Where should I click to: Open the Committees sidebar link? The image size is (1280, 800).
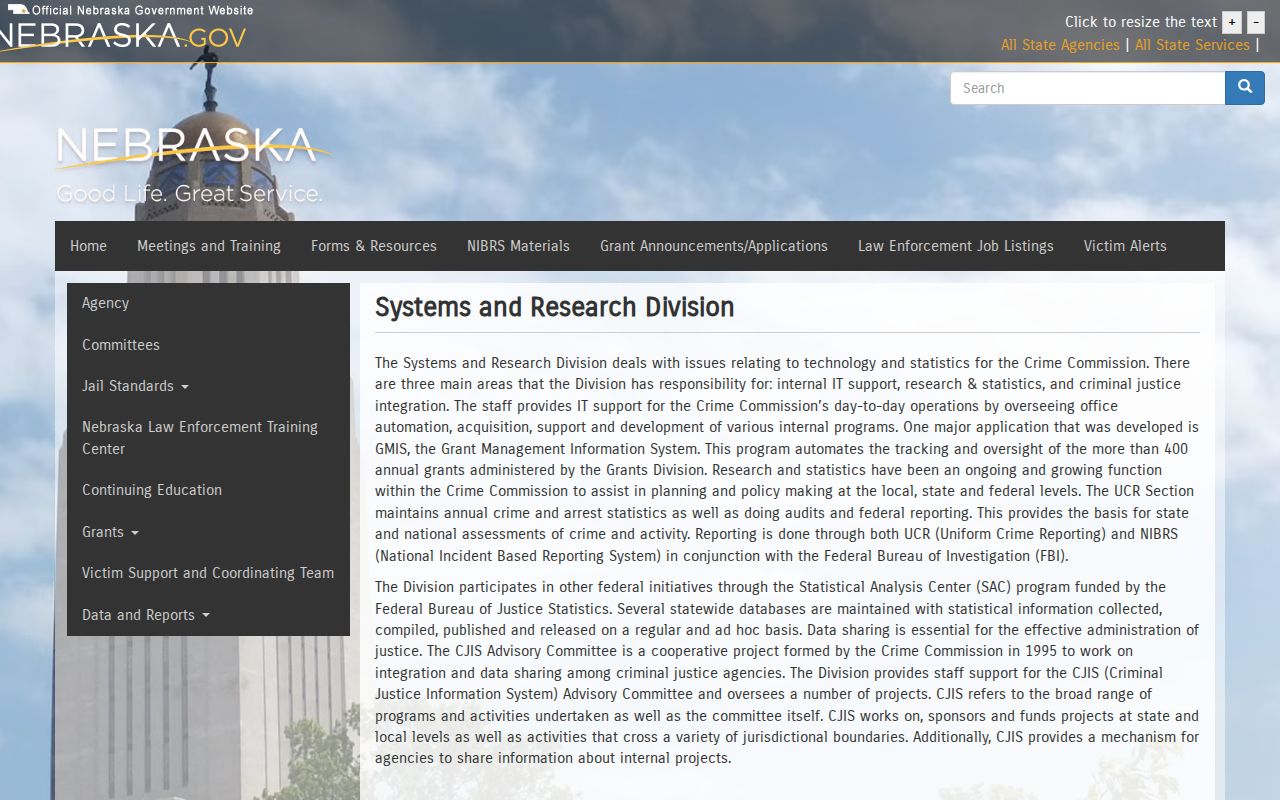point(208,345)
